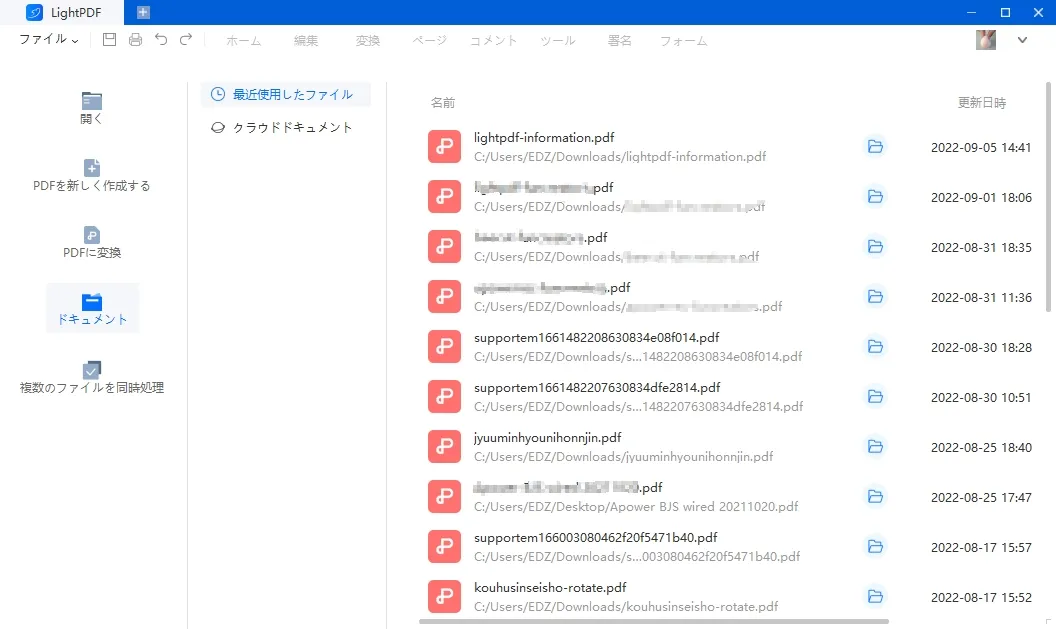Screen dimensions: 1056x629
Task: Select the highlighted ドキュメント sidebar icon
Action: click(92, 300)
